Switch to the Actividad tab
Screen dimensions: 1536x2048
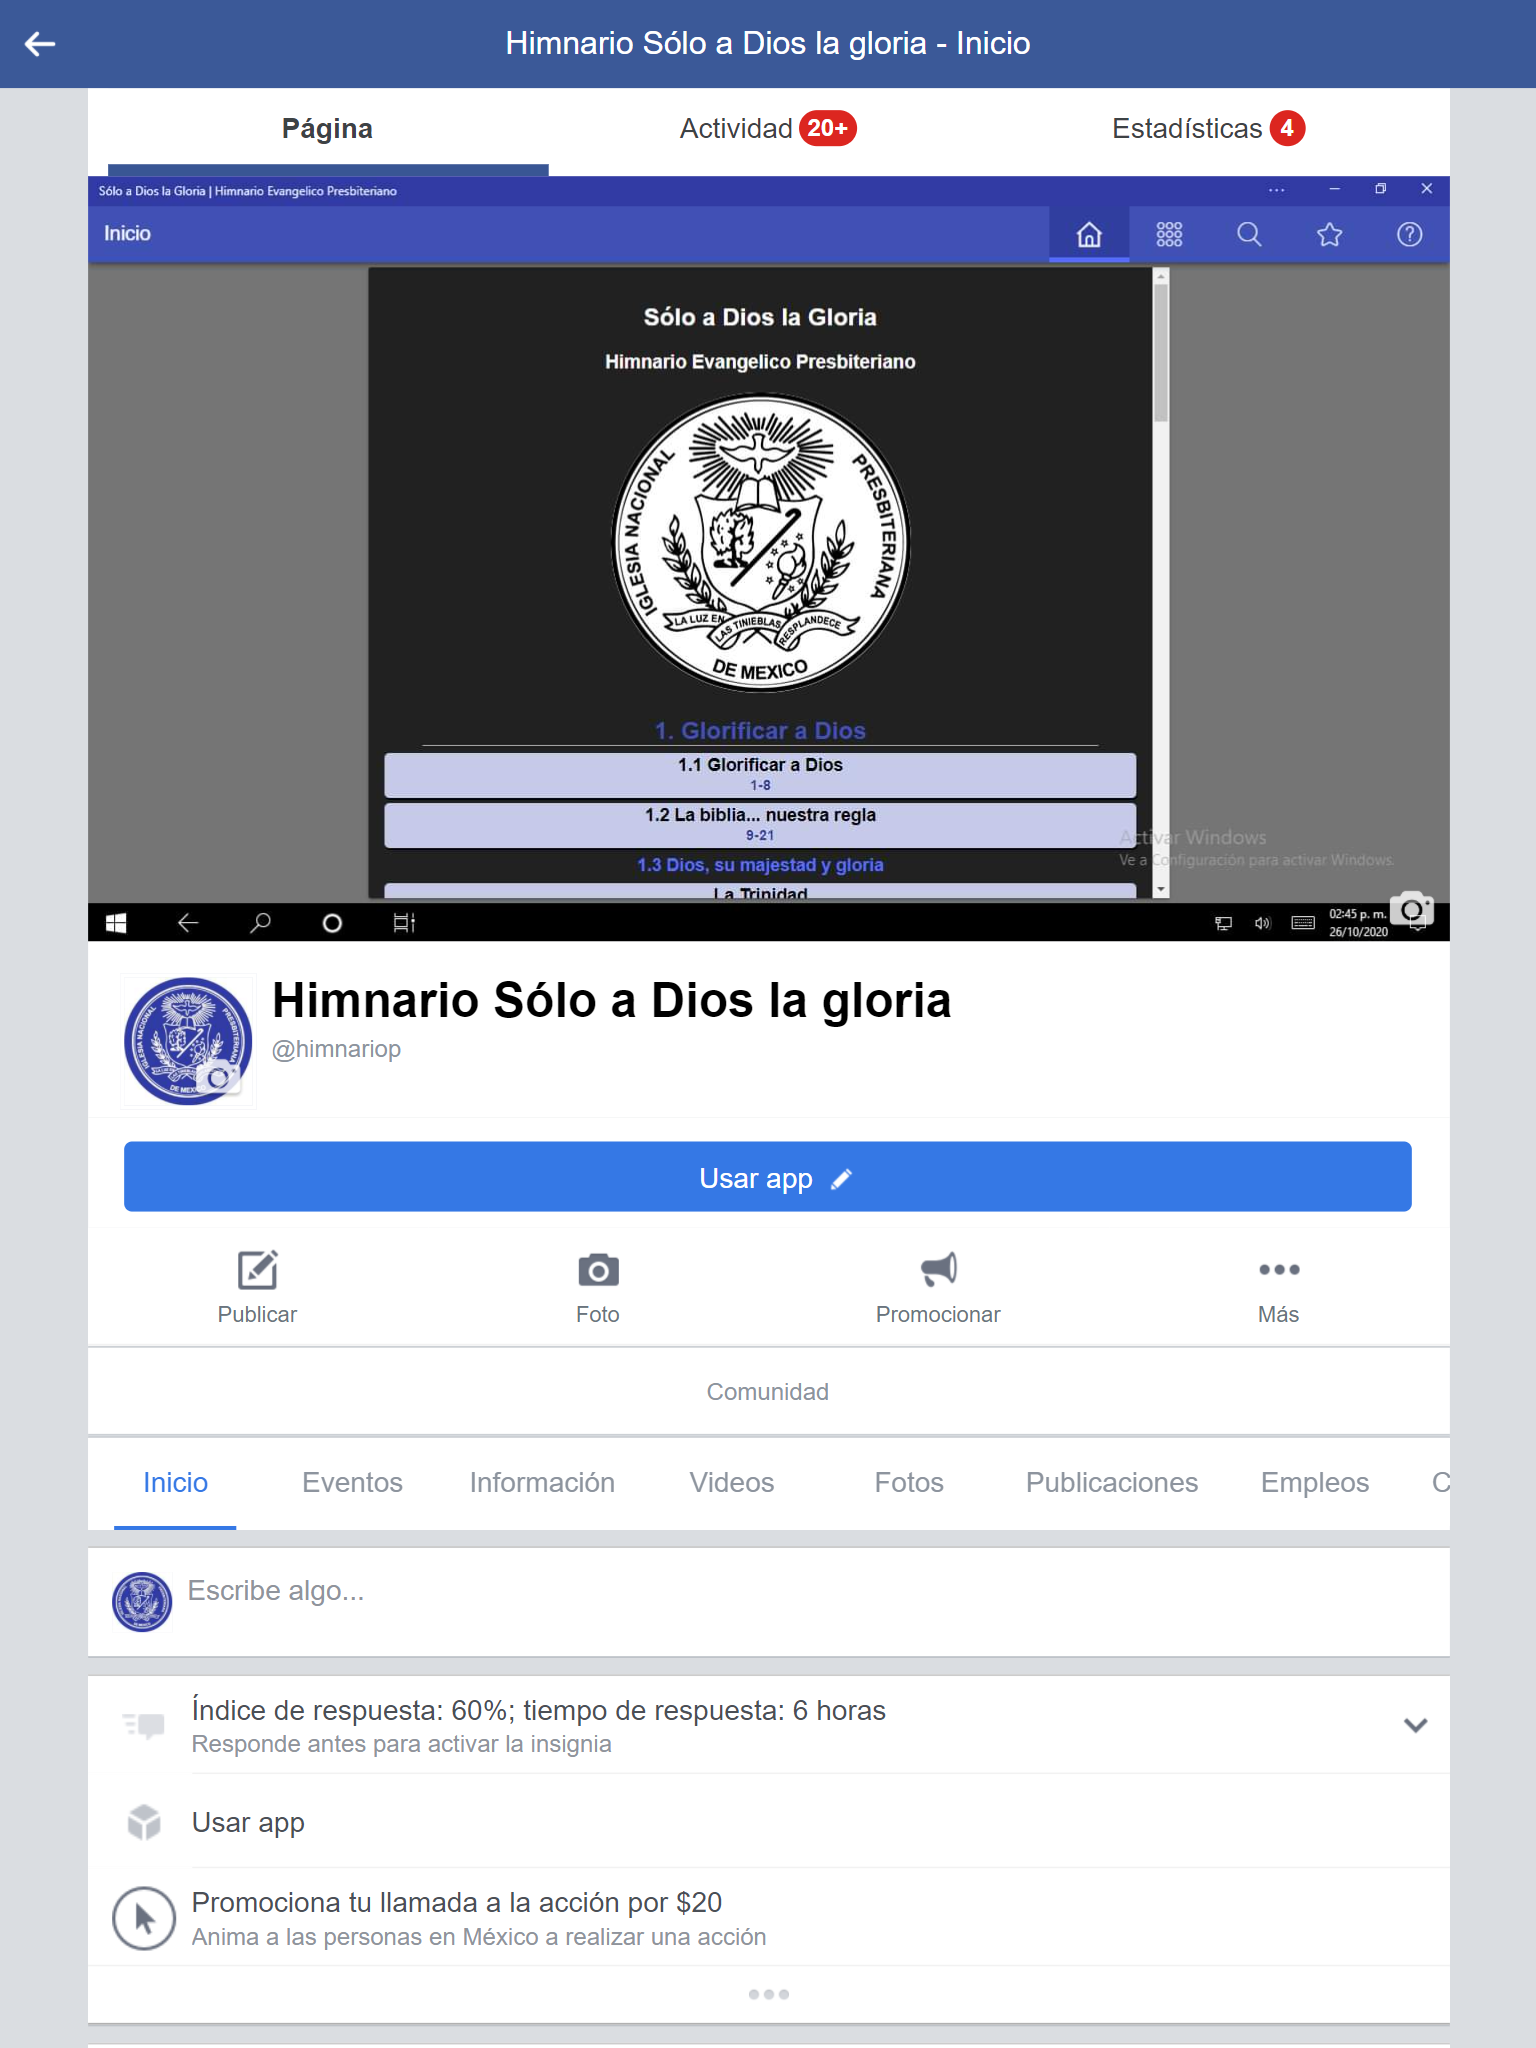click(x=767, y=129)
